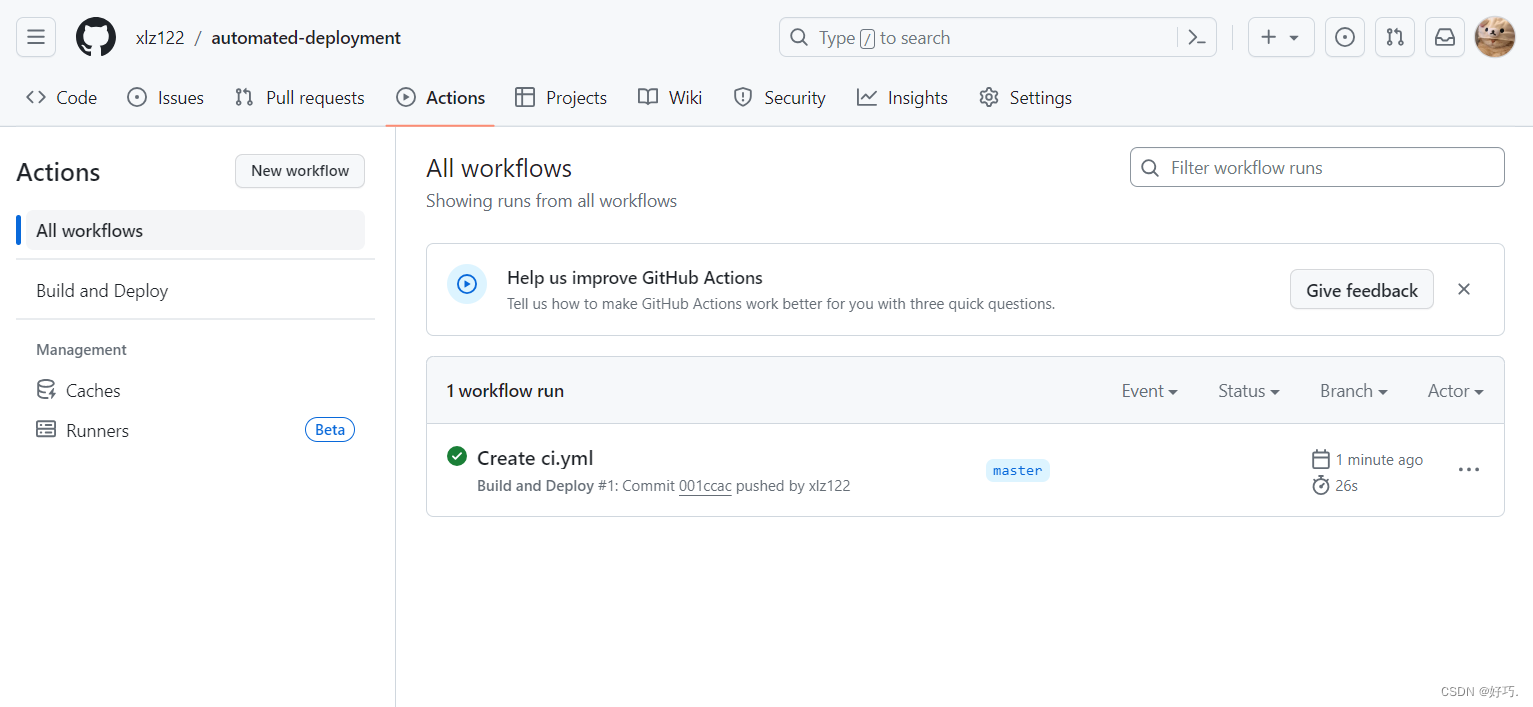Switch to the Projects tab
Screen dimensions: 1533x707
[x=561, y=98]
